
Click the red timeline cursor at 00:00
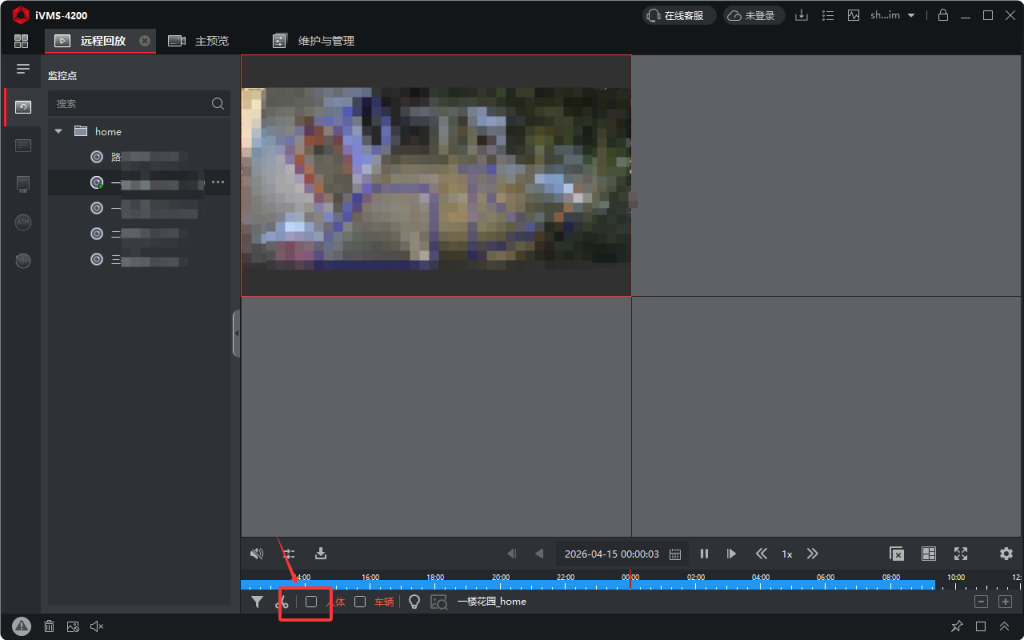(x=630, y=580)
